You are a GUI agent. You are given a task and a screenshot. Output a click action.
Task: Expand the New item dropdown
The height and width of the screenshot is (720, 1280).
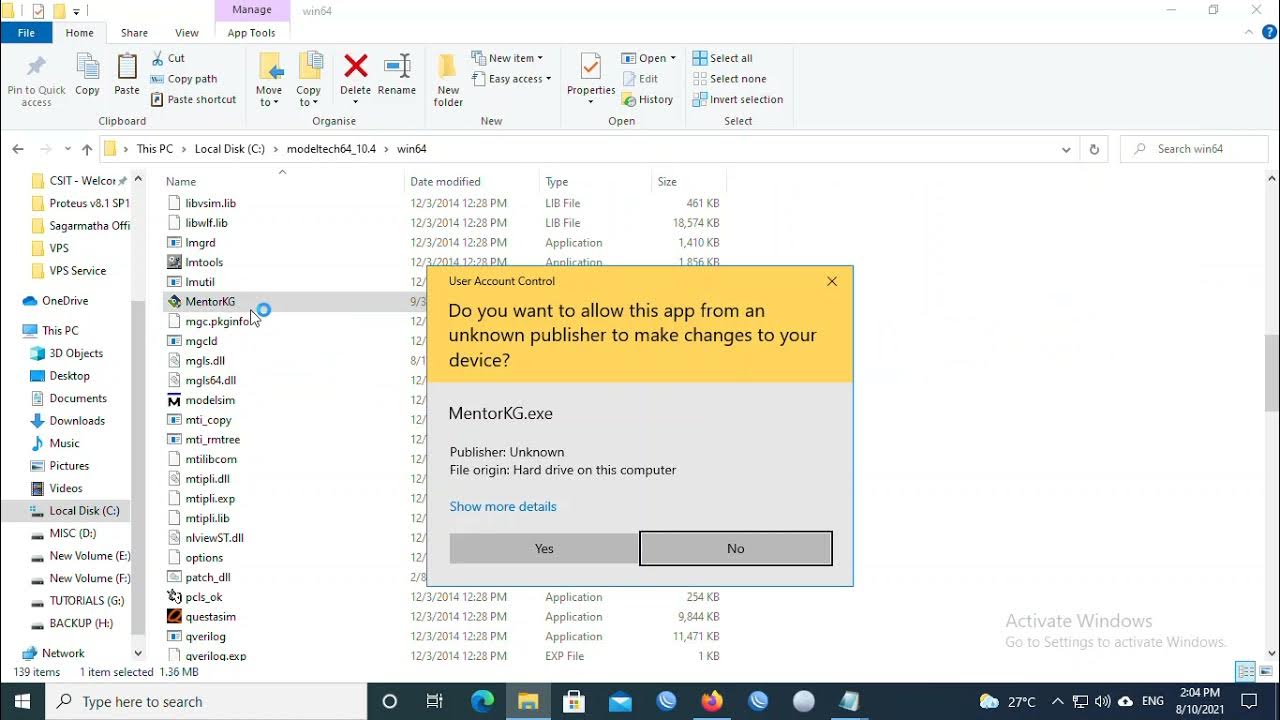507,58
